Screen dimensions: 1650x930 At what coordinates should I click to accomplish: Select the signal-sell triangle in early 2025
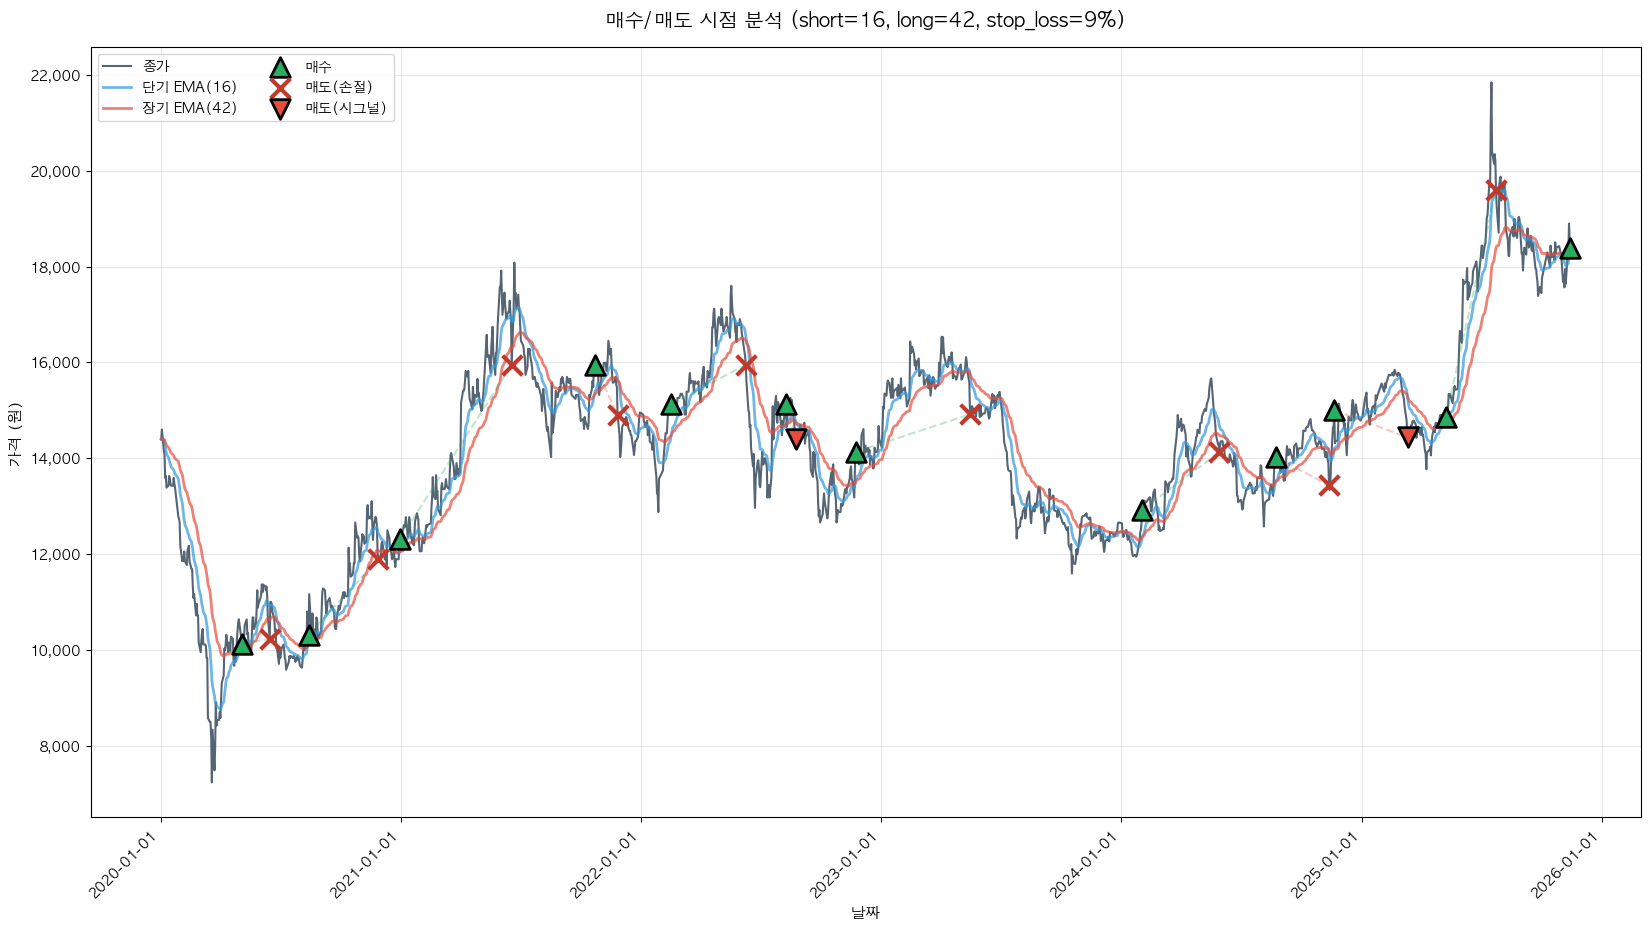click(x=1408, y=436)
